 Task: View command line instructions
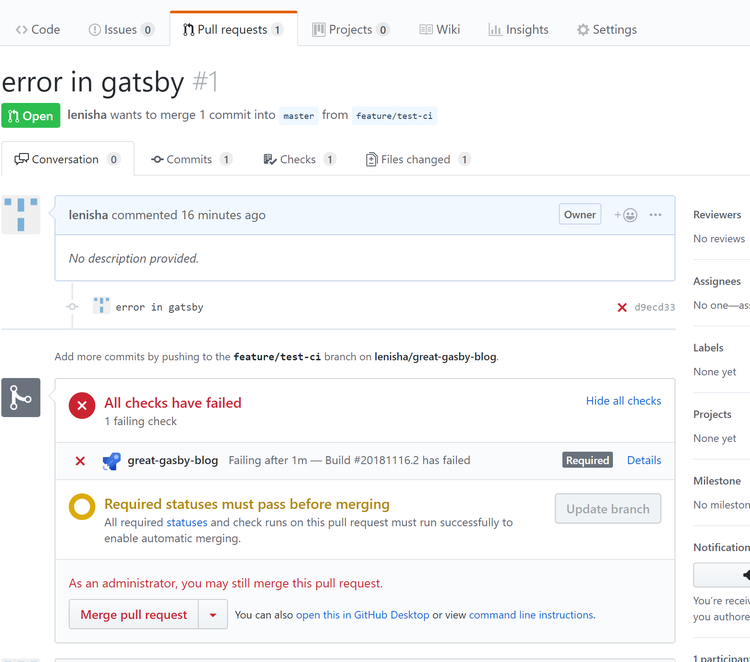coord(531,615)
